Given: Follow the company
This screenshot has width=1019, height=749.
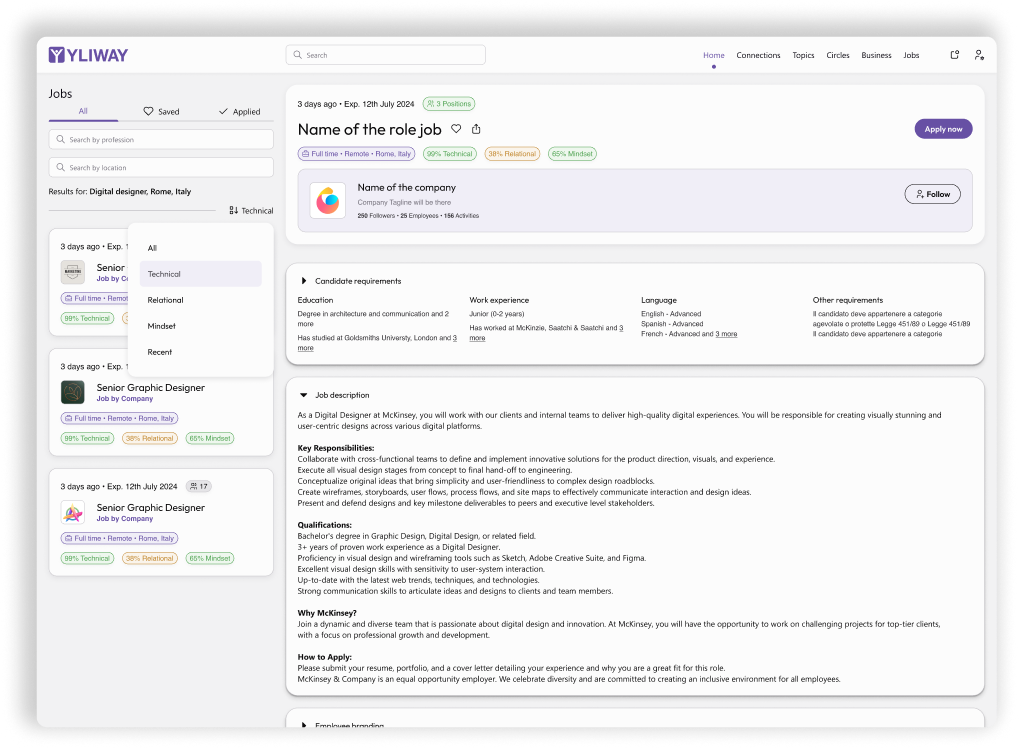Looking at the screenshot, I should tap(933, 194).
